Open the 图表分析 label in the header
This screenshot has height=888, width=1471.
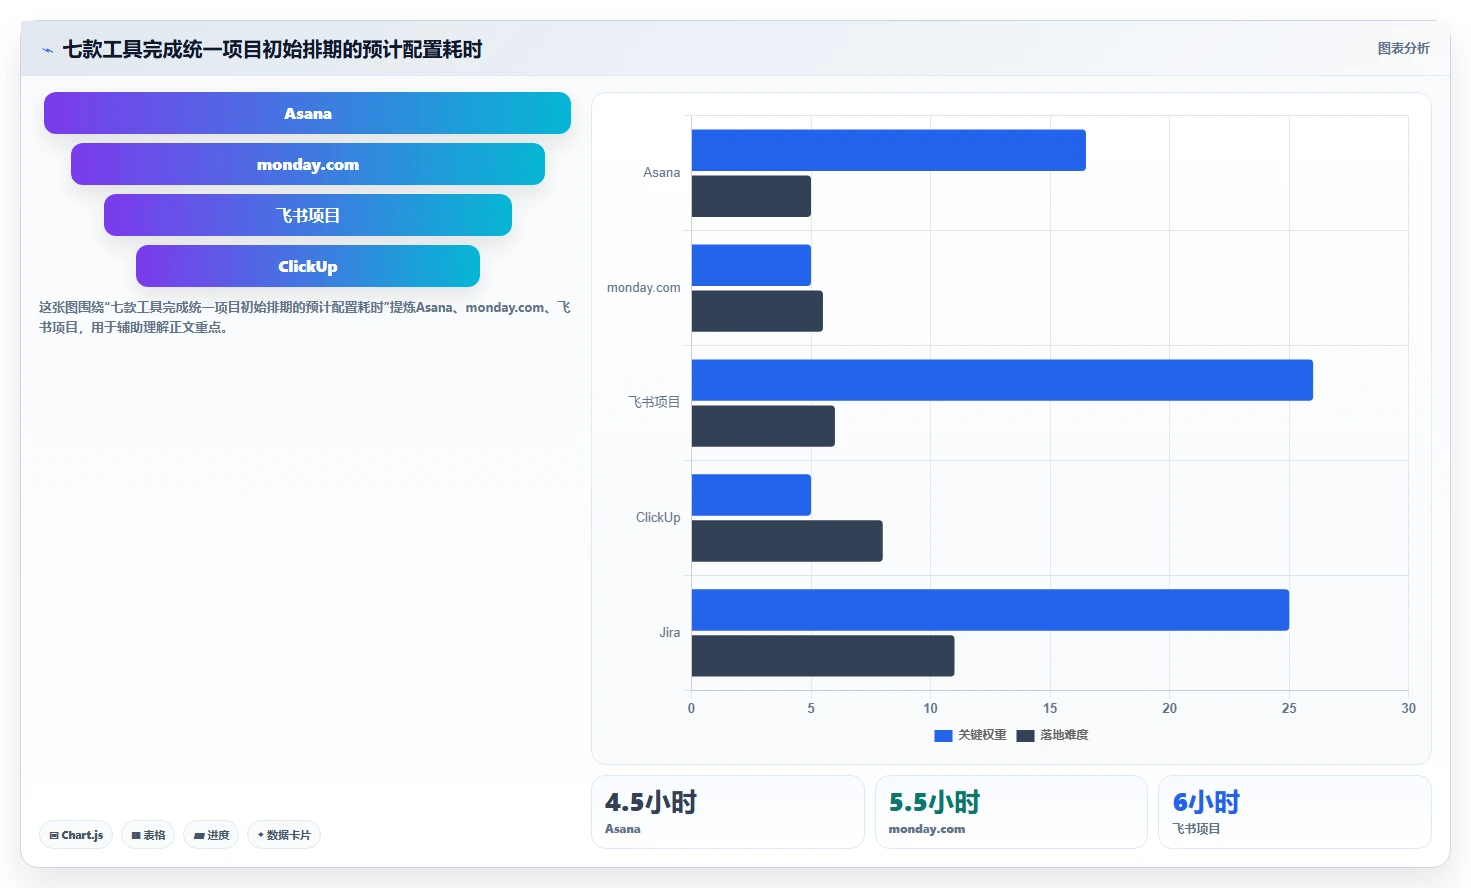pyautogui.click(x=1403, y=48)
